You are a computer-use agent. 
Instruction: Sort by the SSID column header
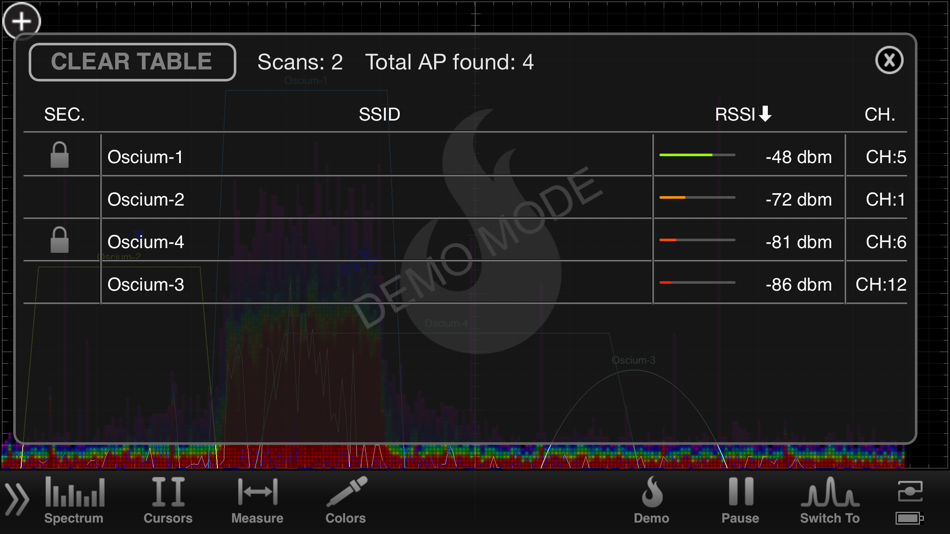click(379, 114)
